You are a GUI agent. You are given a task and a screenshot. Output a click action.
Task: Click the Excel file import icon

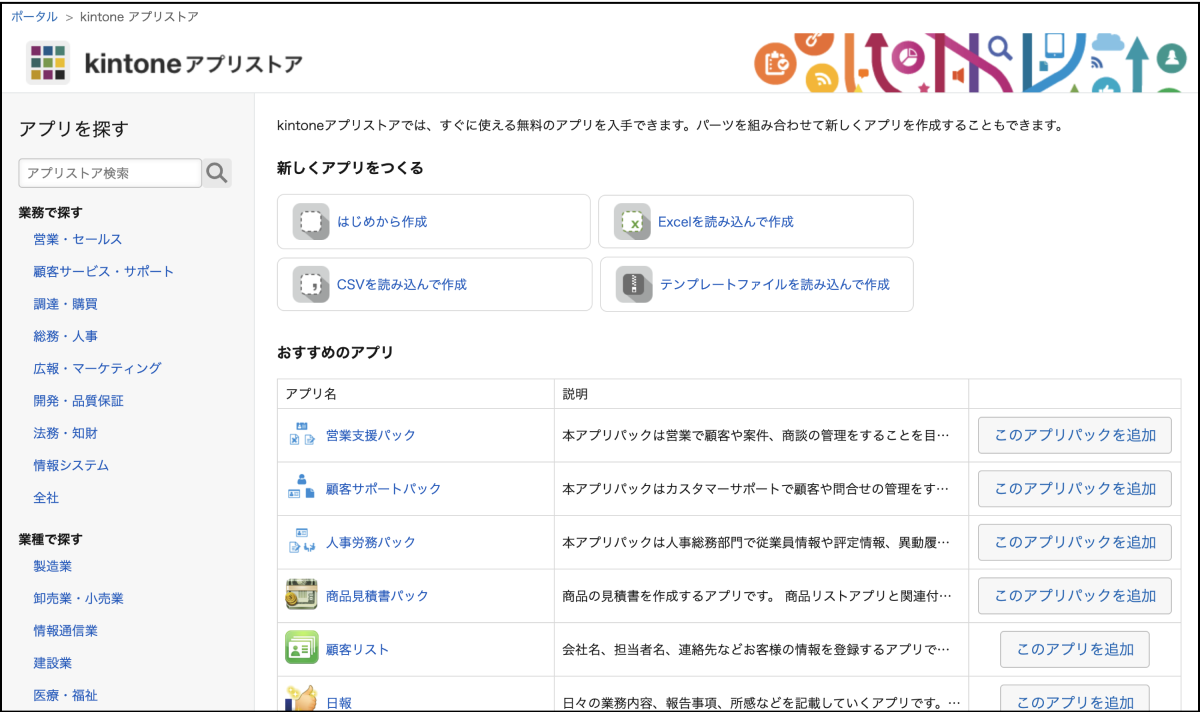632,222
